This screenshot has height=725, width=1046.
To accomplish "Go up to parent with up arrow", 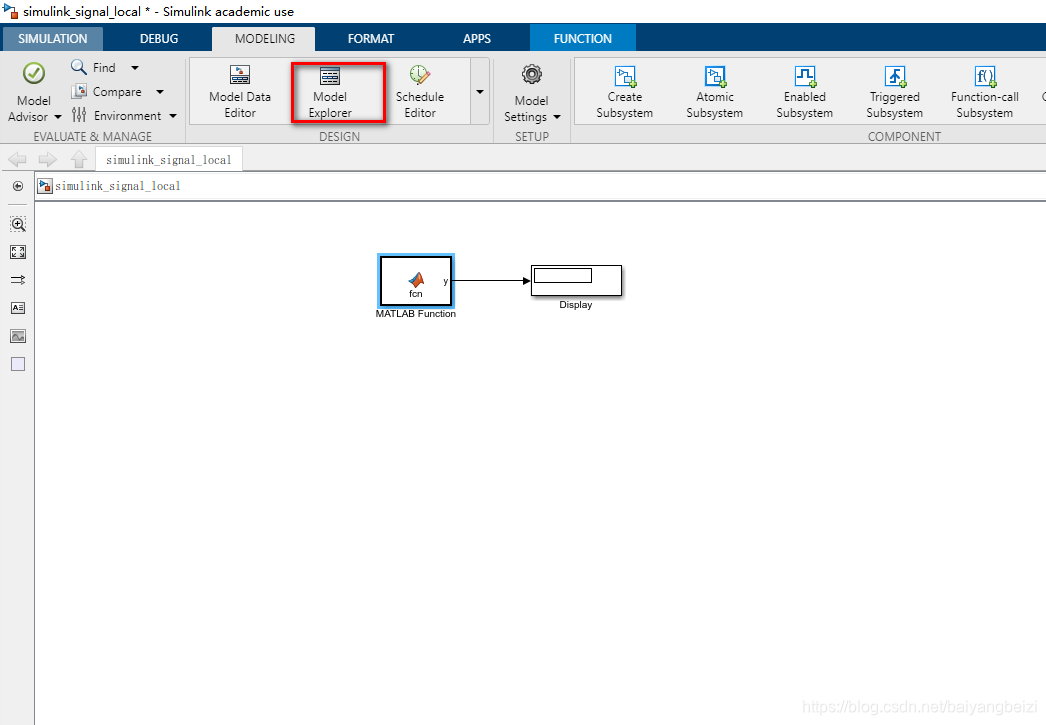I will [79, 159].
